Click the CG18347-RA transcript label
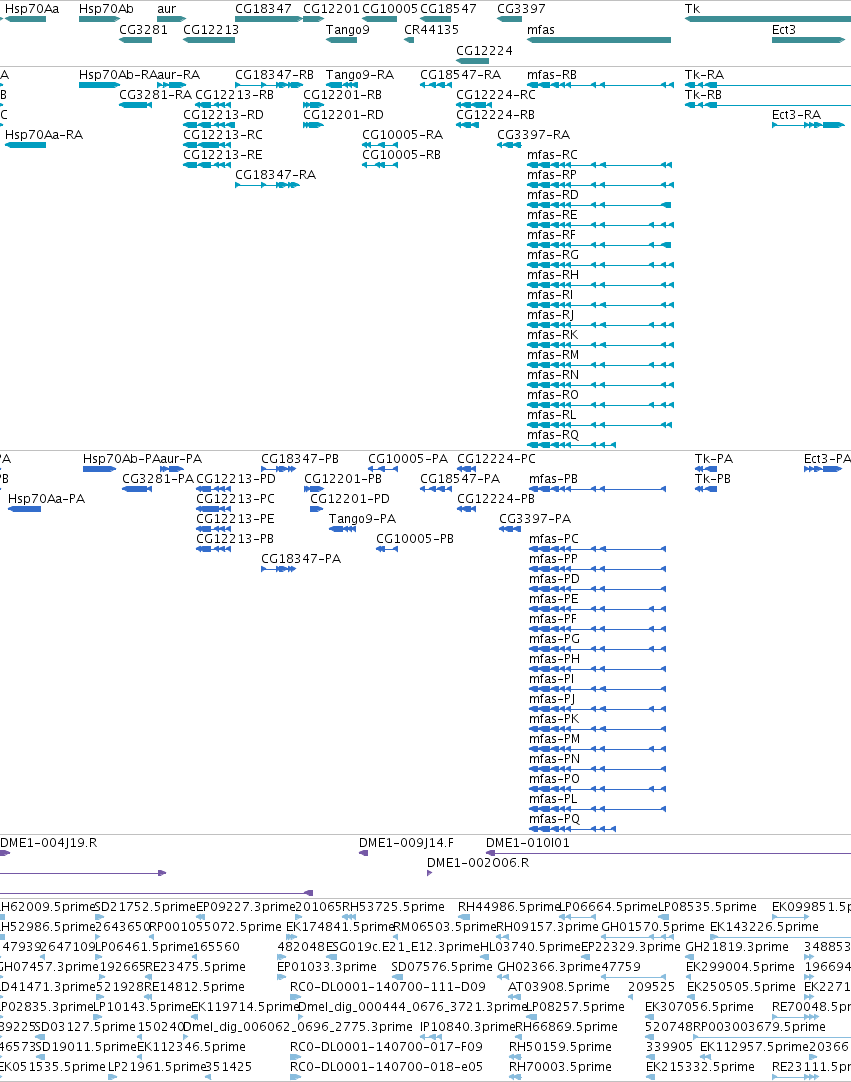Viewport: 851px width, 1082px height. point(275,175)
